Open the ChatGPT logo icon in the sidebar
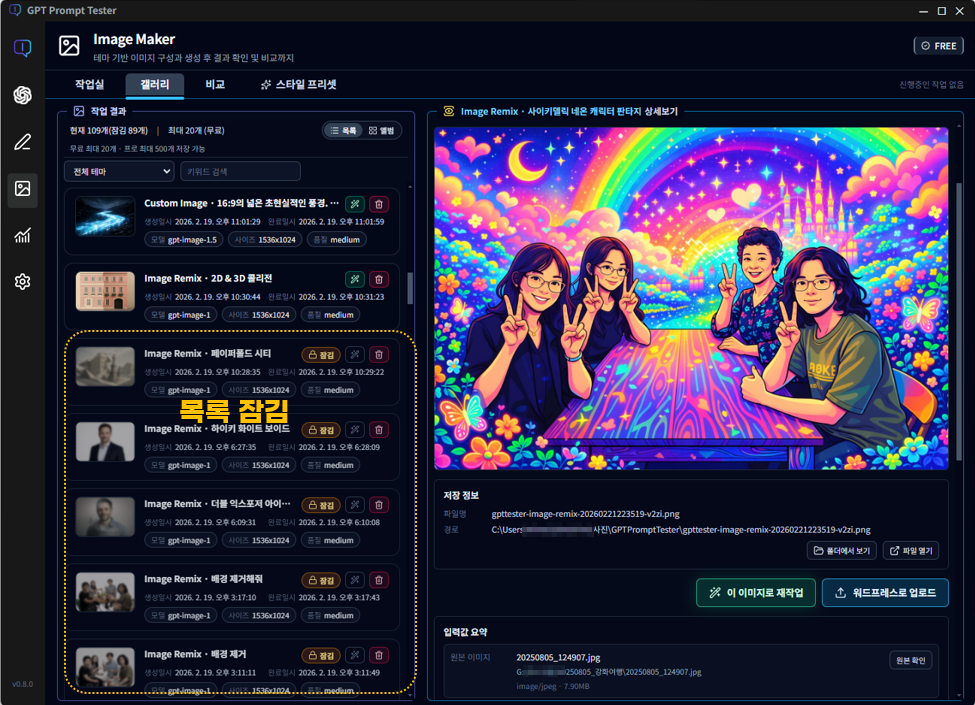The width and height of the screenshot is (975, 705). pyautogui.click(x=22, y=95)
